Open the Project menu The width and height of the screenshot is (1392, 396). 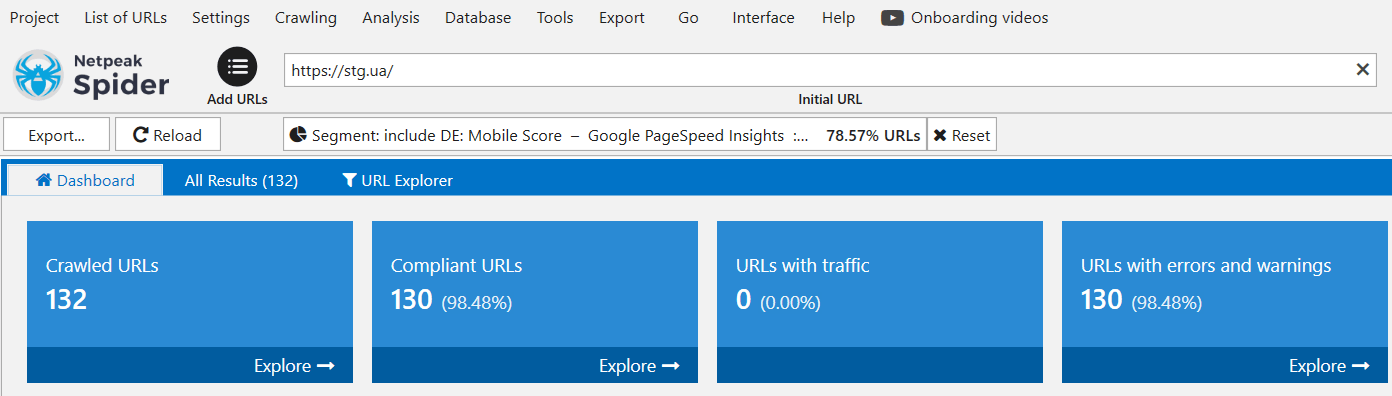(x=34, y=18)
